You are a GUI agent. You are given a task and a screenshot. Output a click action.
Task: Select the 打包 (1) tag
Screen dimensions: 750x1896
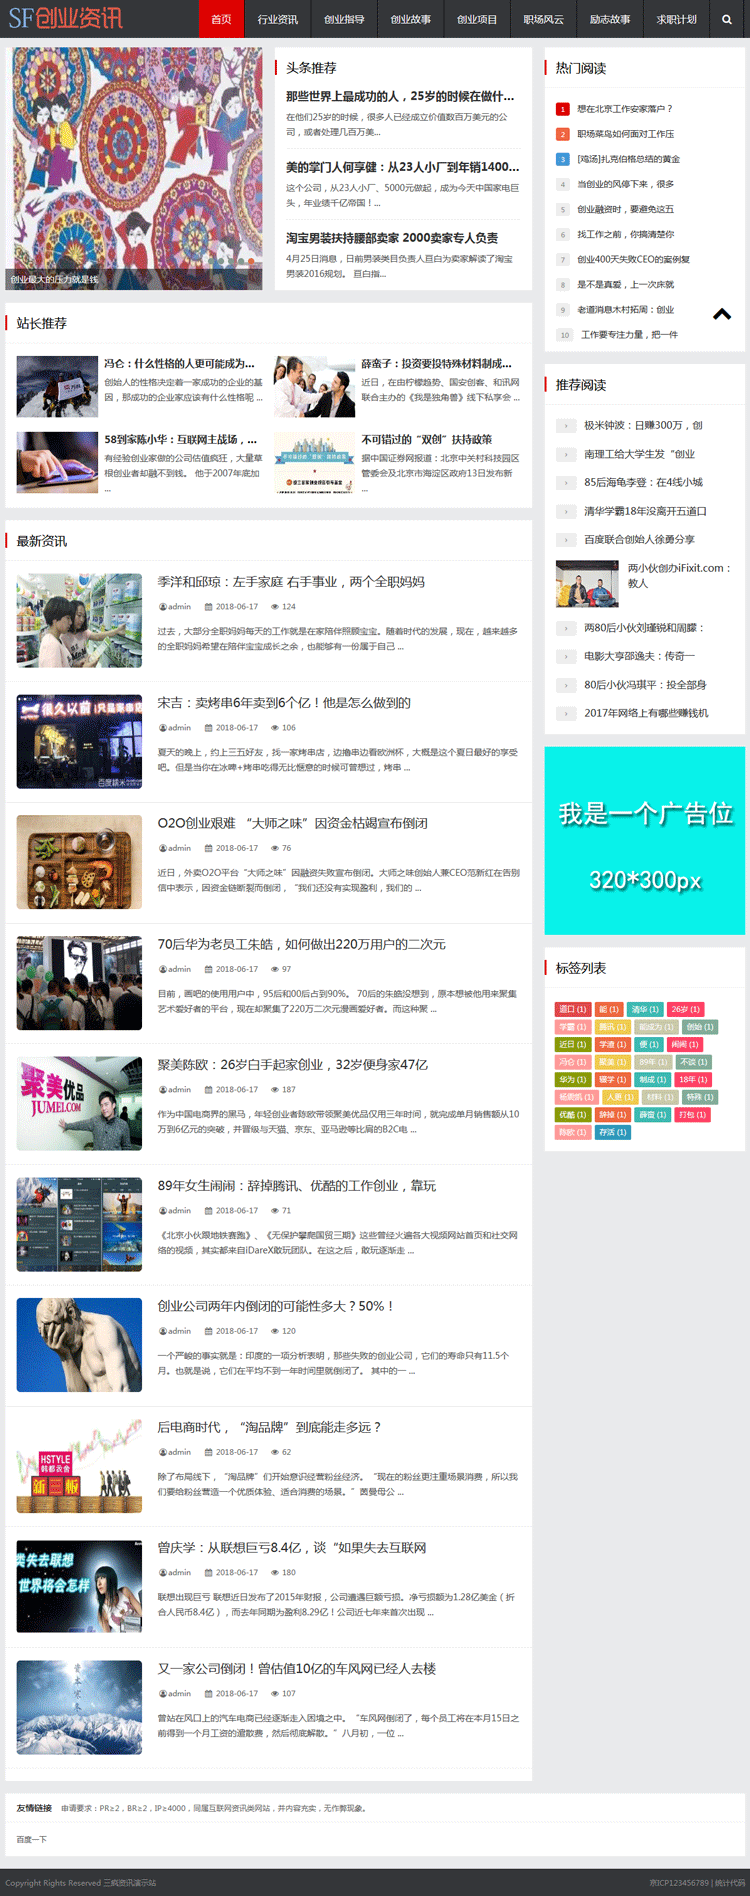[693, 1115]
